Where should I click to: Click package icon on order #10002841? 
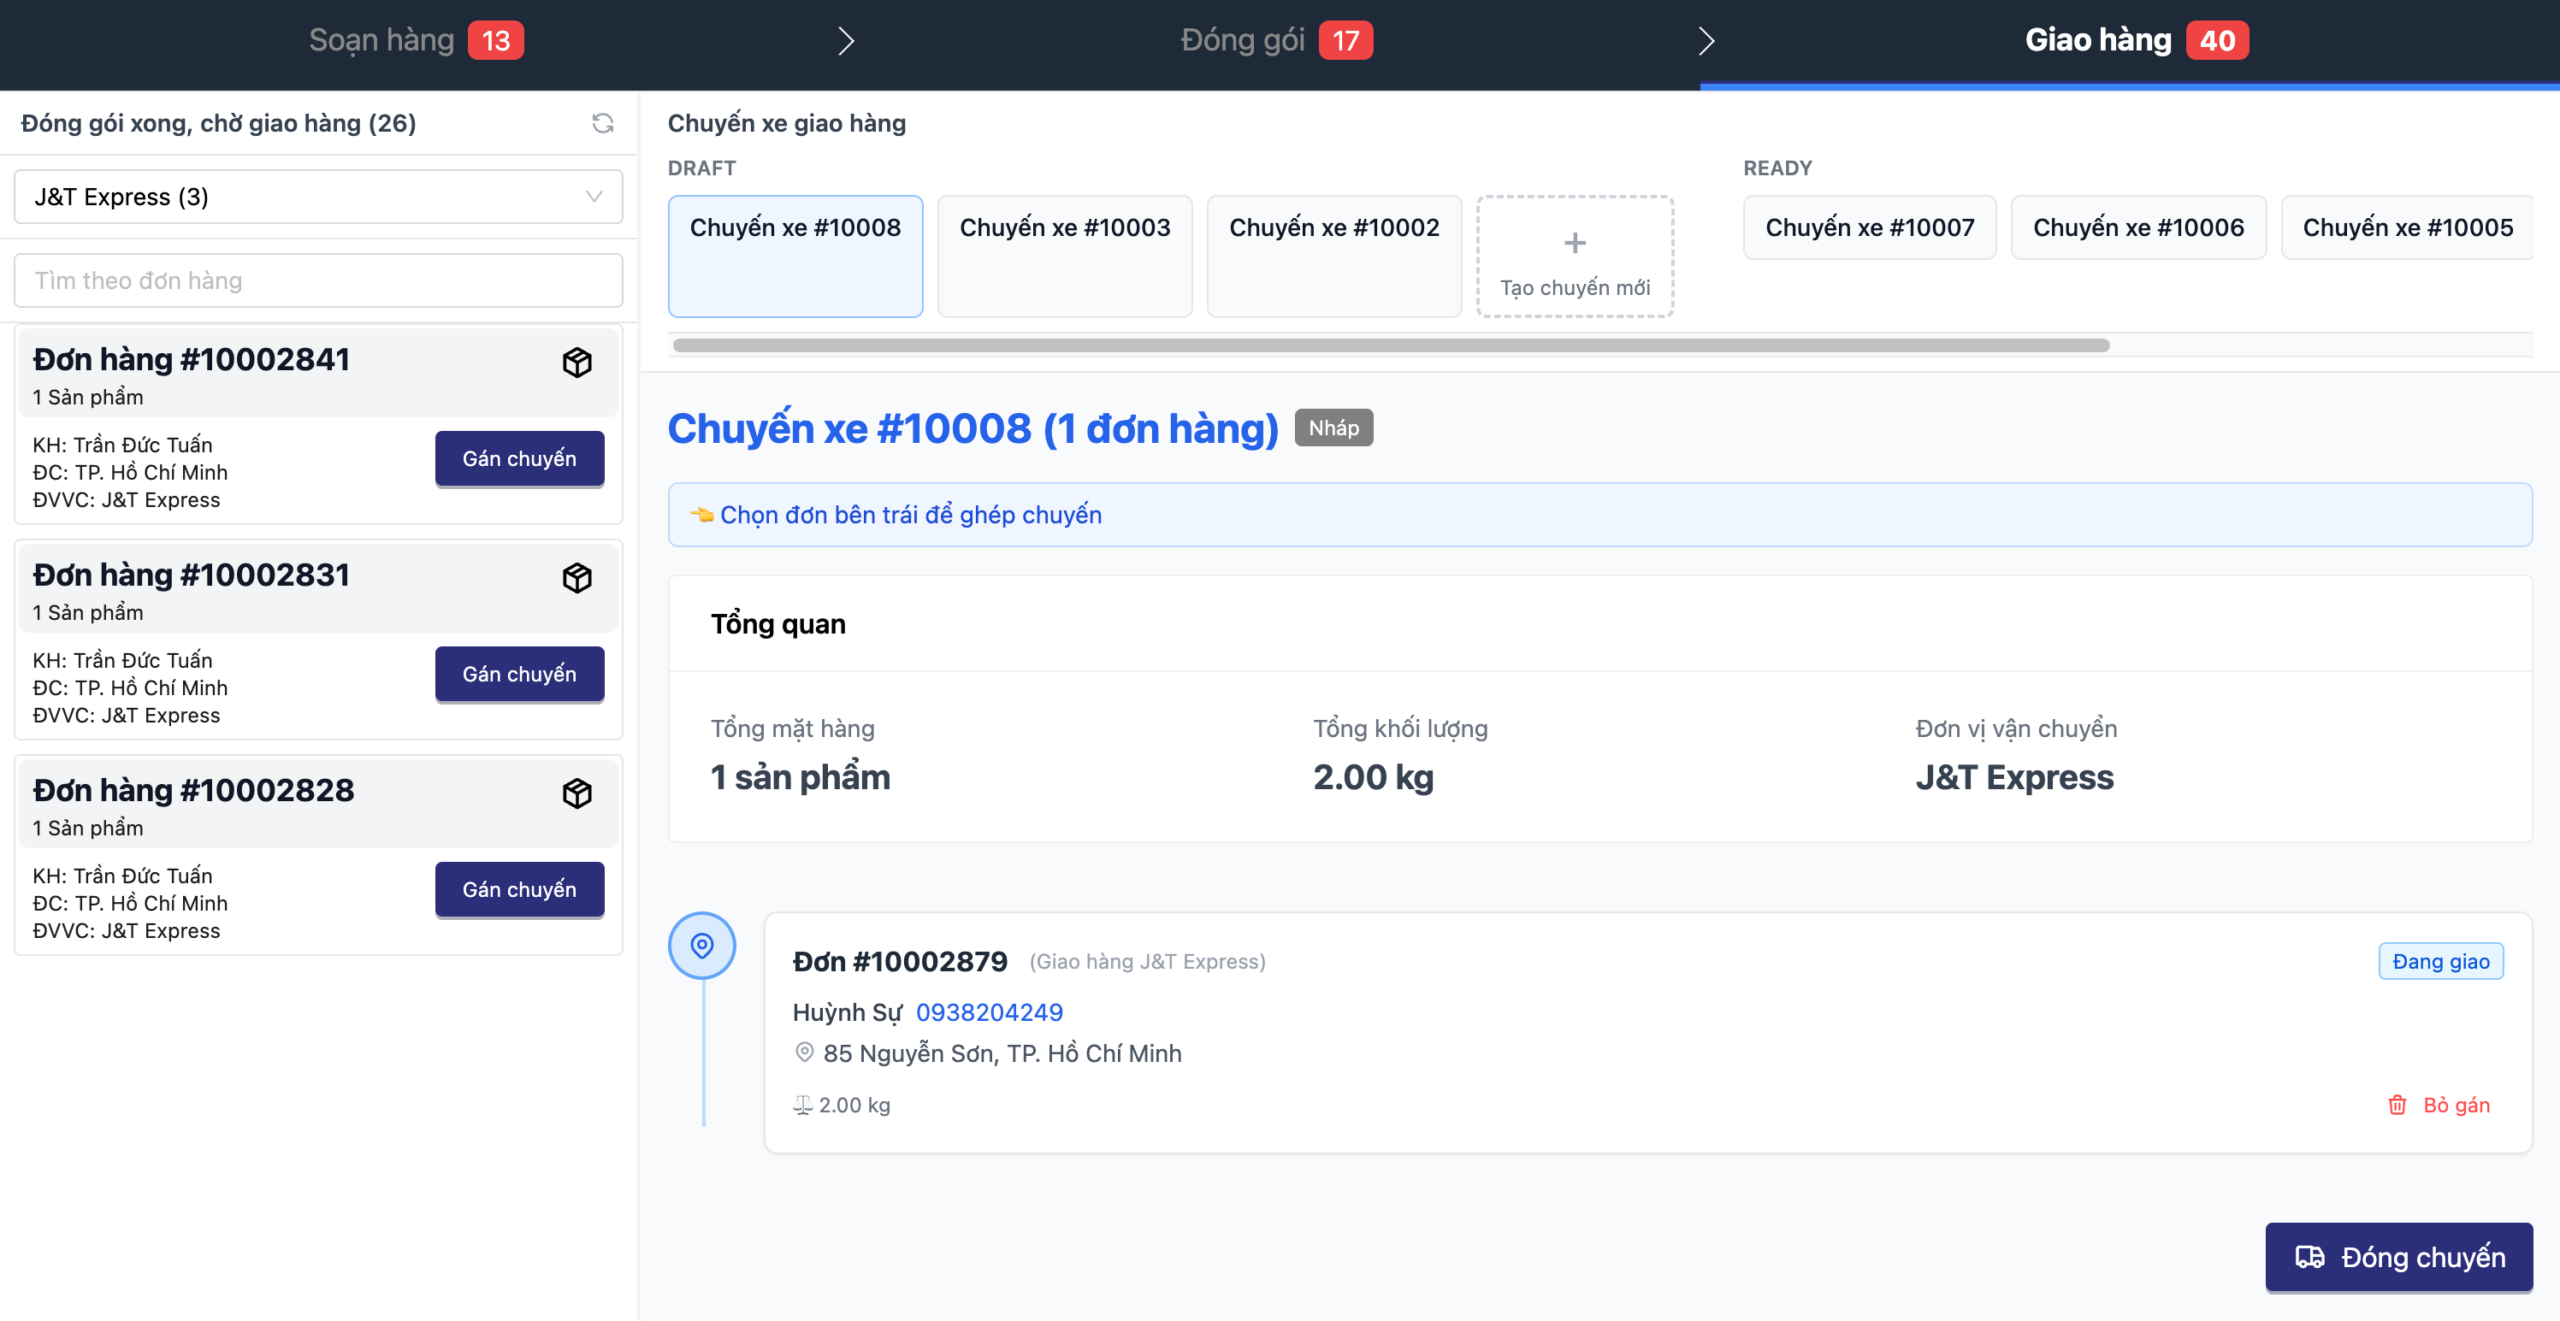[577, 362]
